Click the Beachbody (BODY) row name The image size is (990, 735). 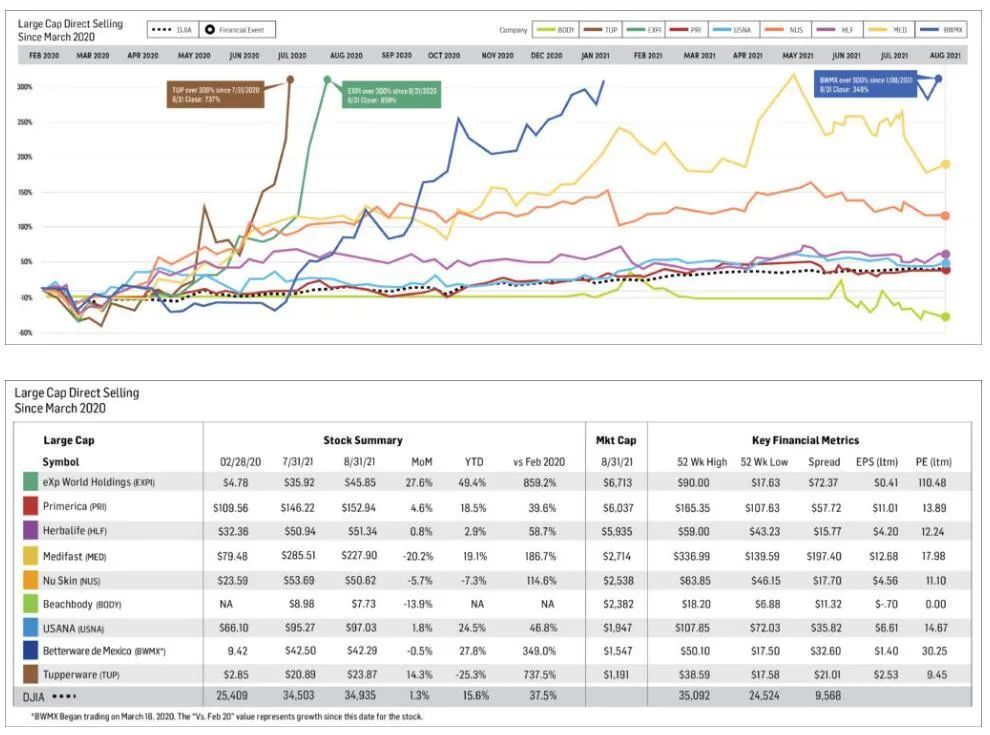82,604
